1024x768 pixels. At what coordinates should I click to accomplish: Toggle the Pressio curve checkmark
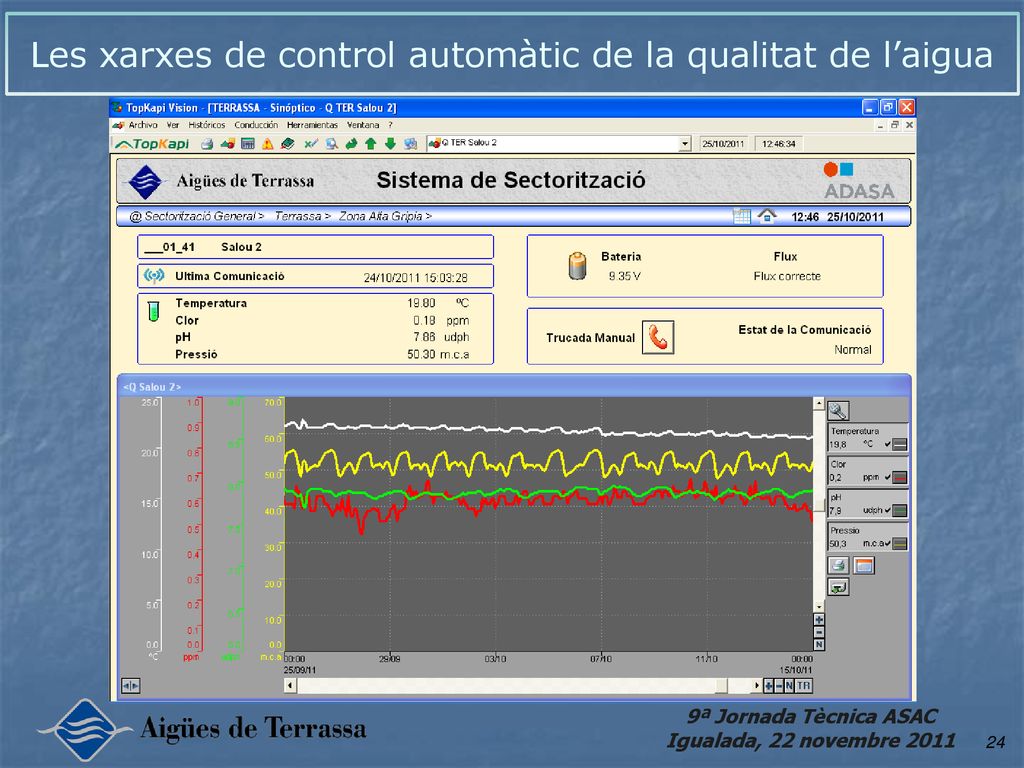coord(888,543)
